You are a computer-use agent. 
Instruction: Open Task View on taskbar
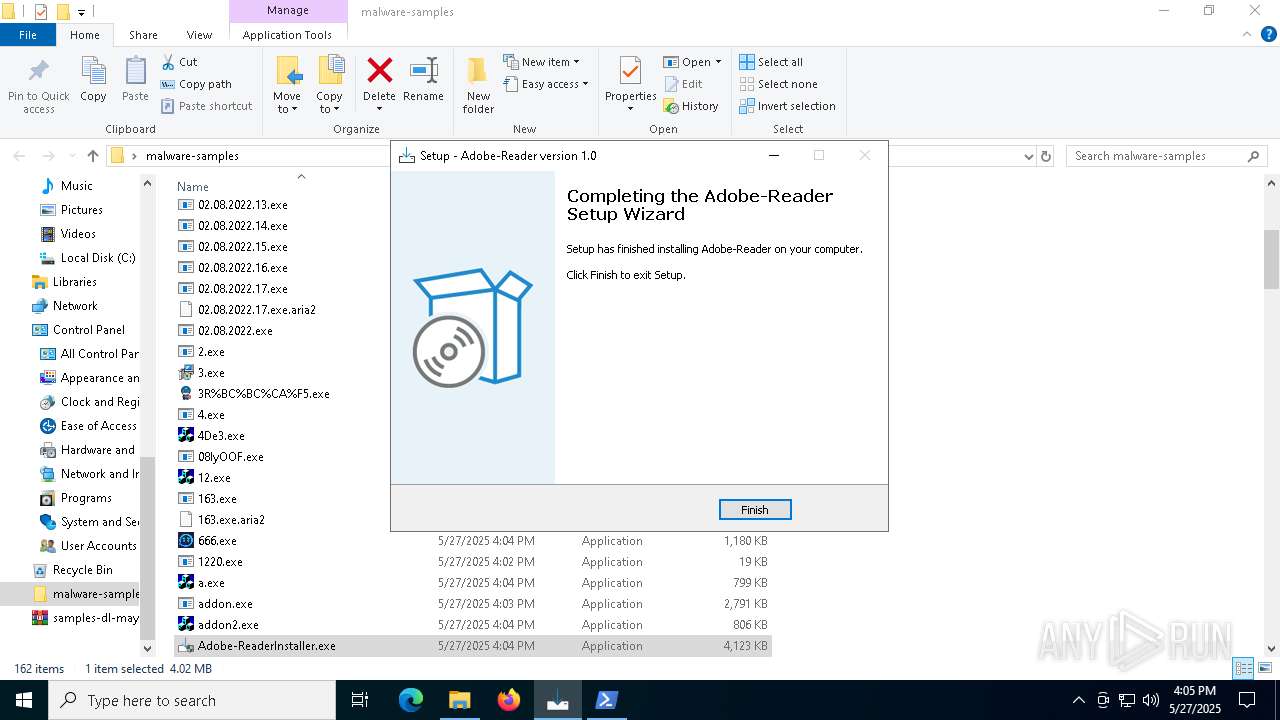(x=360, y=700)
